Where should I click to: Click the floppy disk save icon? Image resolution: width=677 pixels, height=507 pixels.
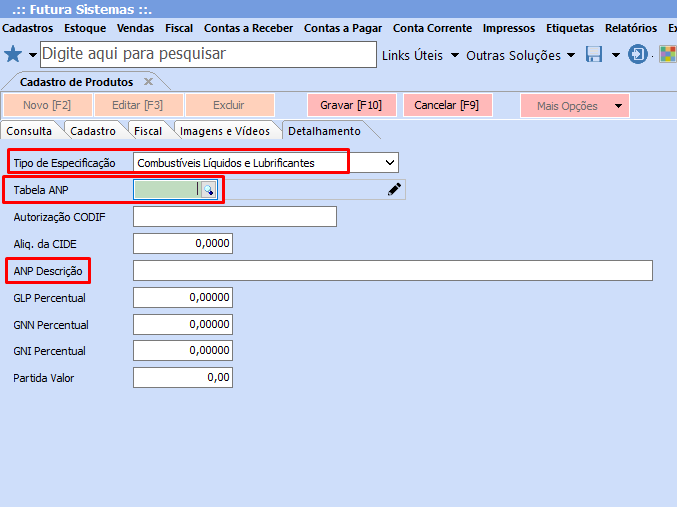point(594,54)
